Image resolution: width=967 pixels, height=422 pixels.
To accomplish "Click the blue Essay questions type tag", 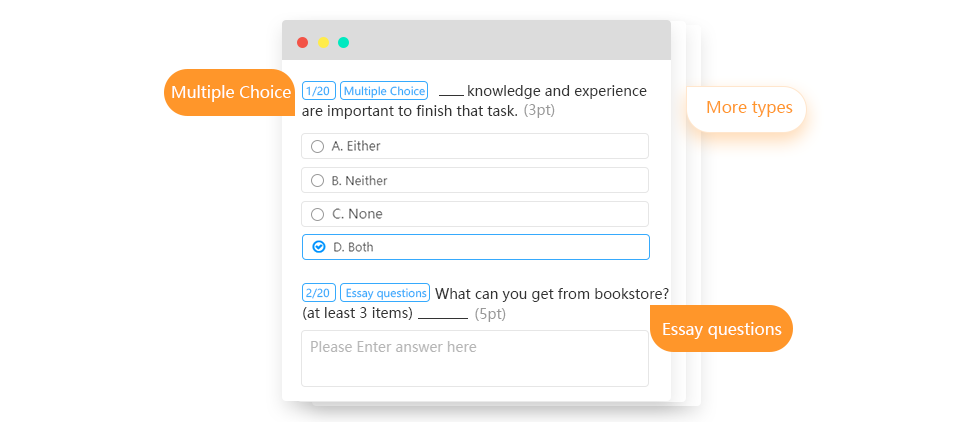I will click(x=385, y=292).
